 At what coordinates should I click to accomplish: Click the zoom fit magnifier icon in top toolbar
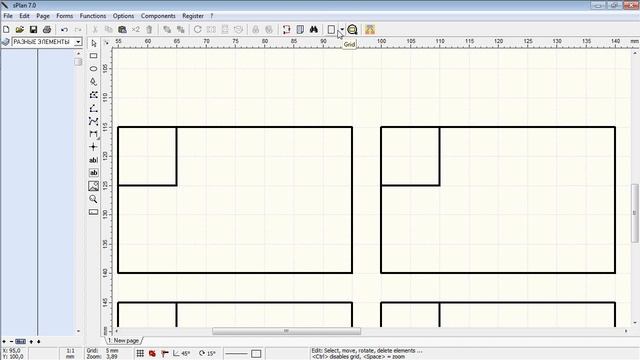352,29
